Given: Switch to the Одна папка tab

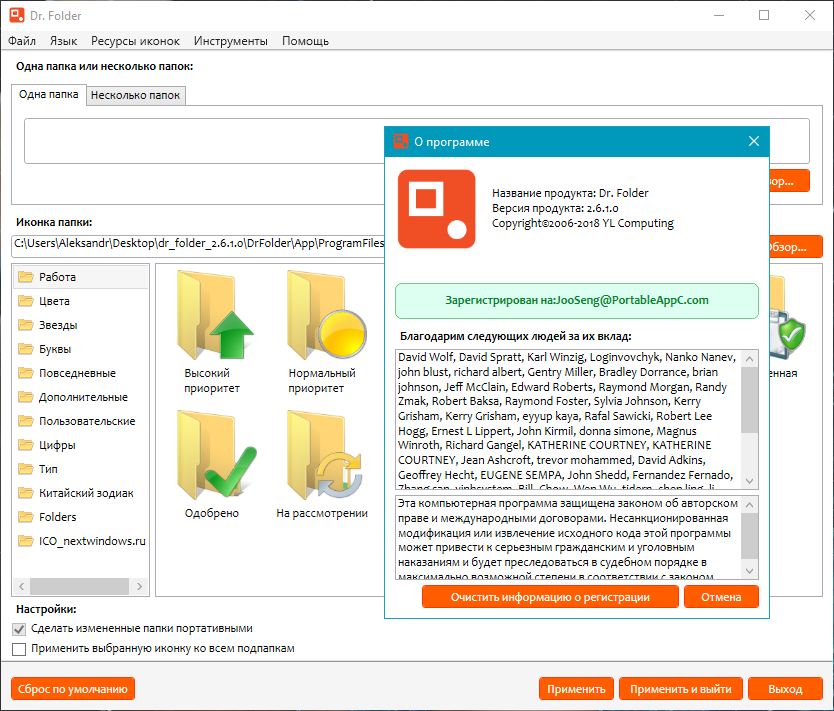Looking at the screenshot, I should [49, 95].
